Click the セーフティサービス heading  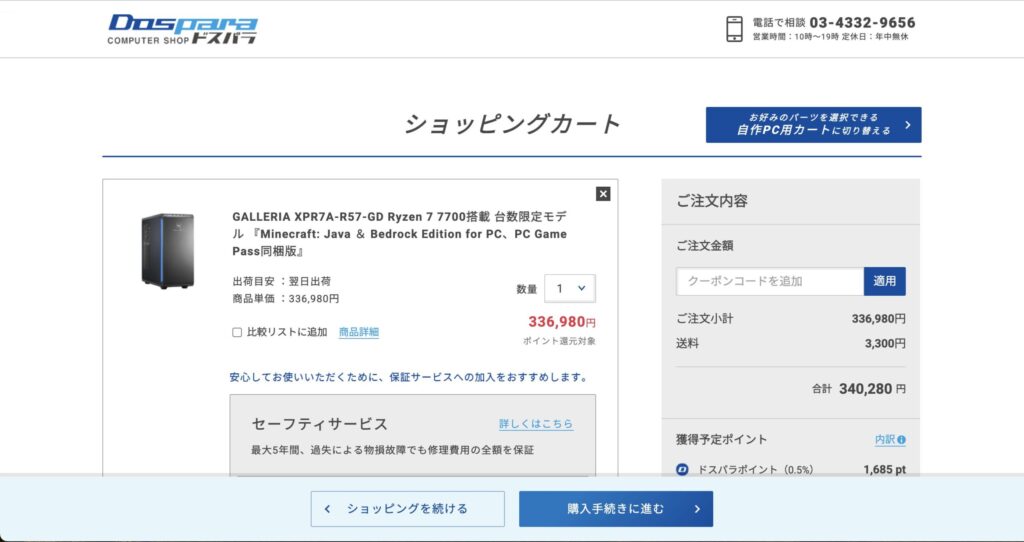point(319,424)
